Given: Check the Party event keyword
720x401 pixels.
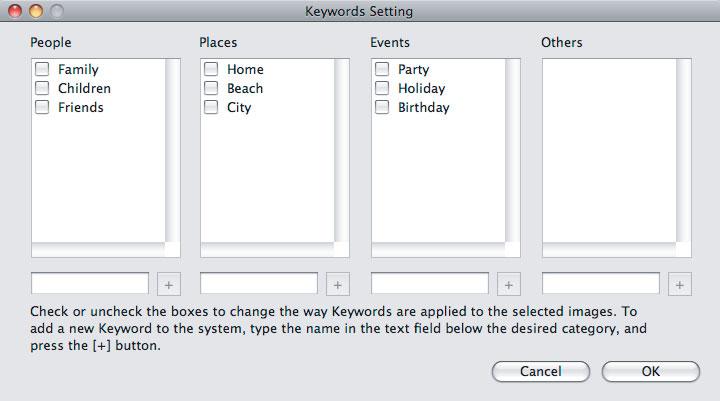Looking at the screenshot, I should point(382,69).
